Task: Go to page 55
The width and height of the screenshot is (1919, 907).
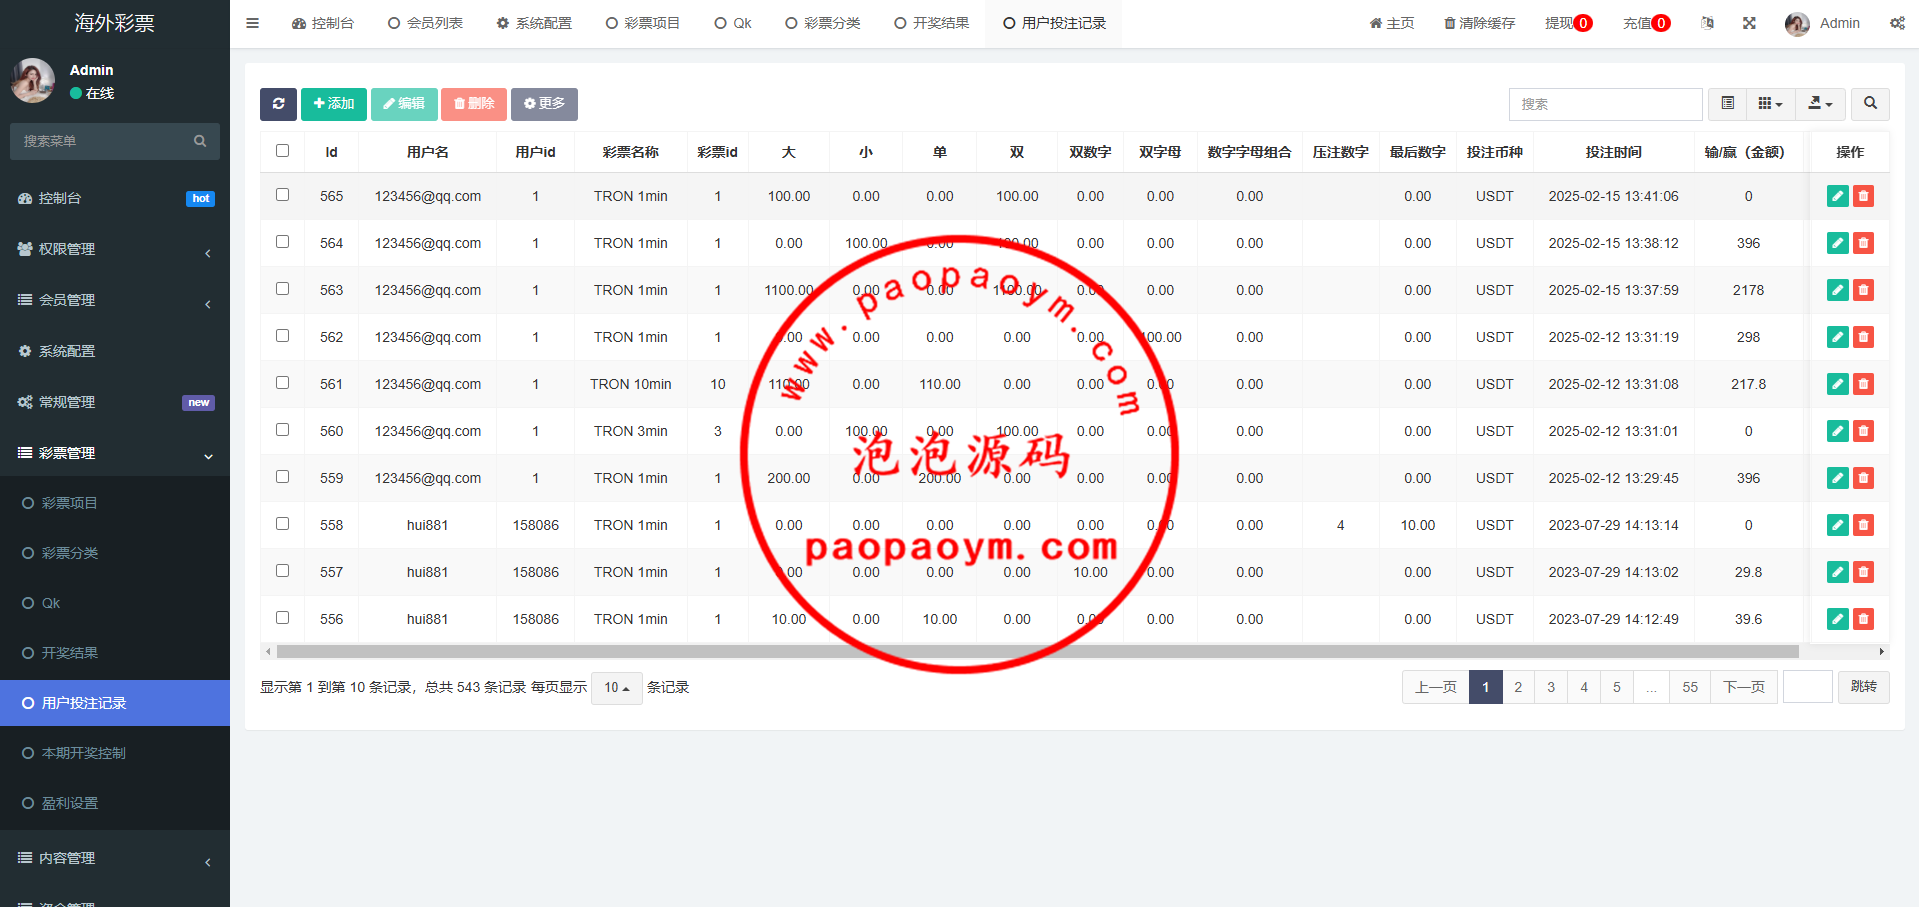Action: tap(1690, 687)
